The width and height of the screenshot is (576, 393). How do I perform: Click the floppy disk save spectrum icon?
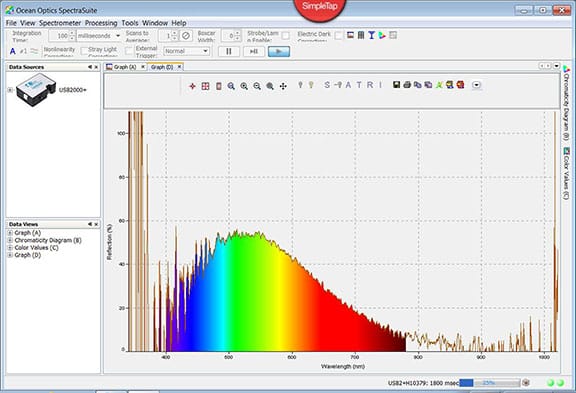pyautogui.click(x=396, y=85)
